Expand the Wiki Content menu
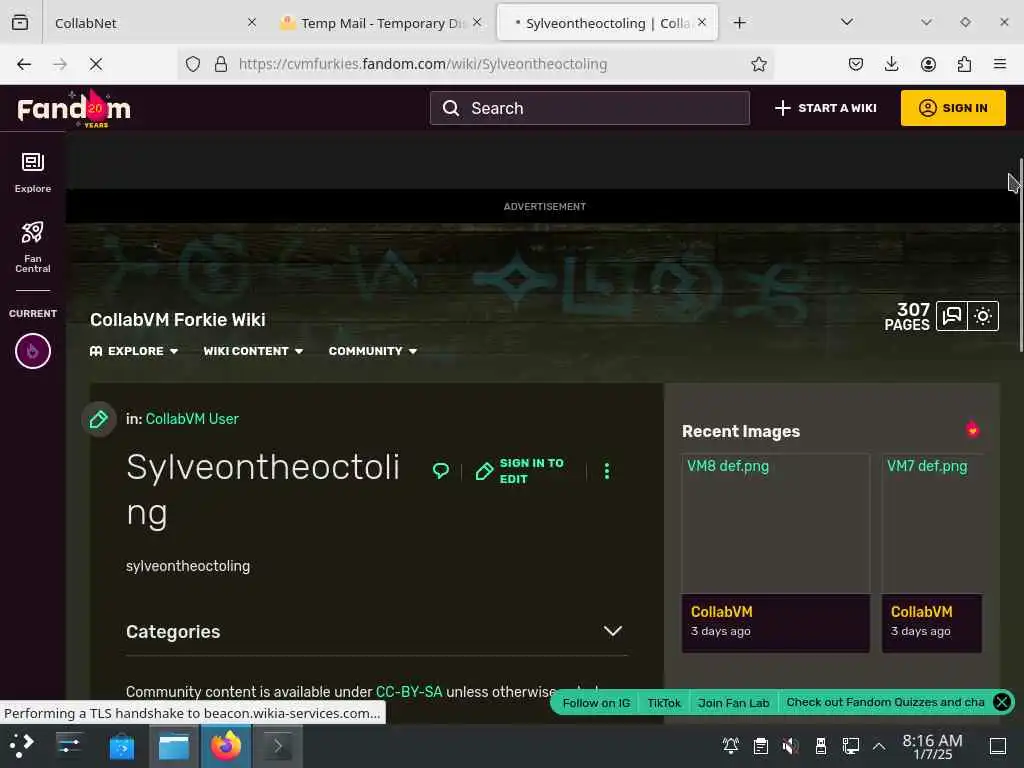This screenshot has height=768, width=1024. [253, 351]
